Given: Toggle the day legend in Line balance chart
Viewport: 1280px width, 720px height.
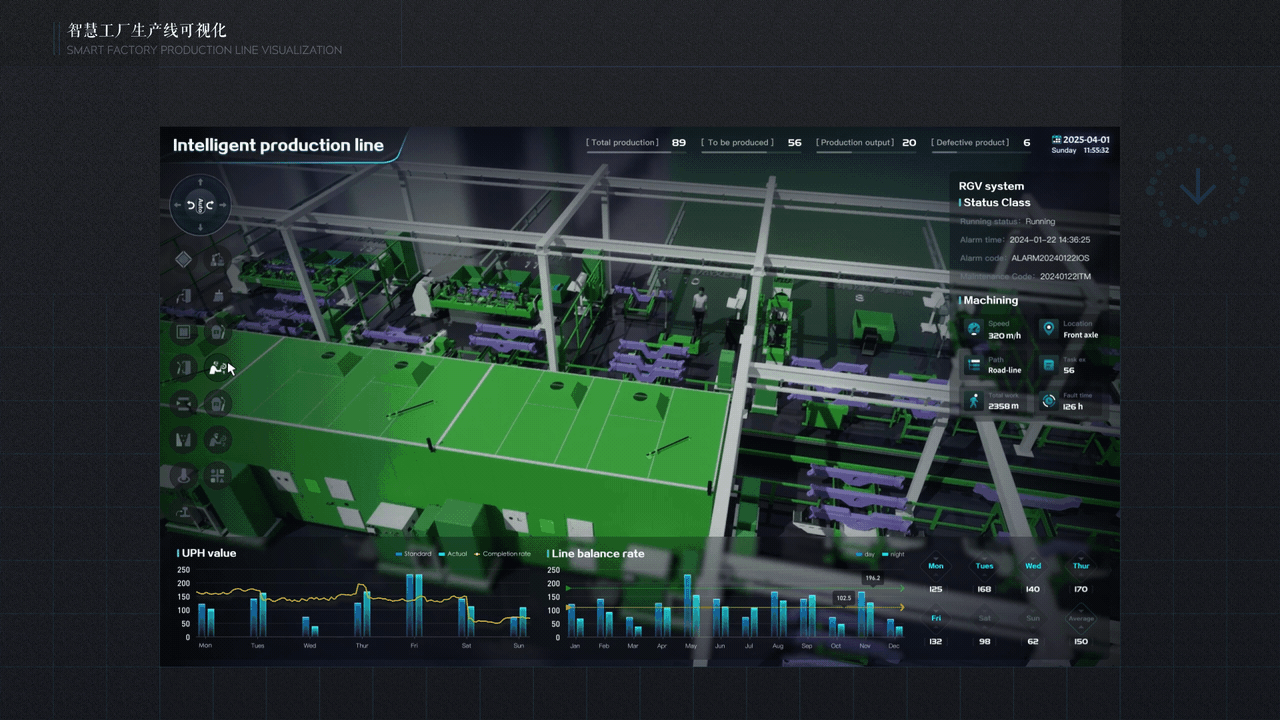Looking at the screenshot, I should 864,554.
